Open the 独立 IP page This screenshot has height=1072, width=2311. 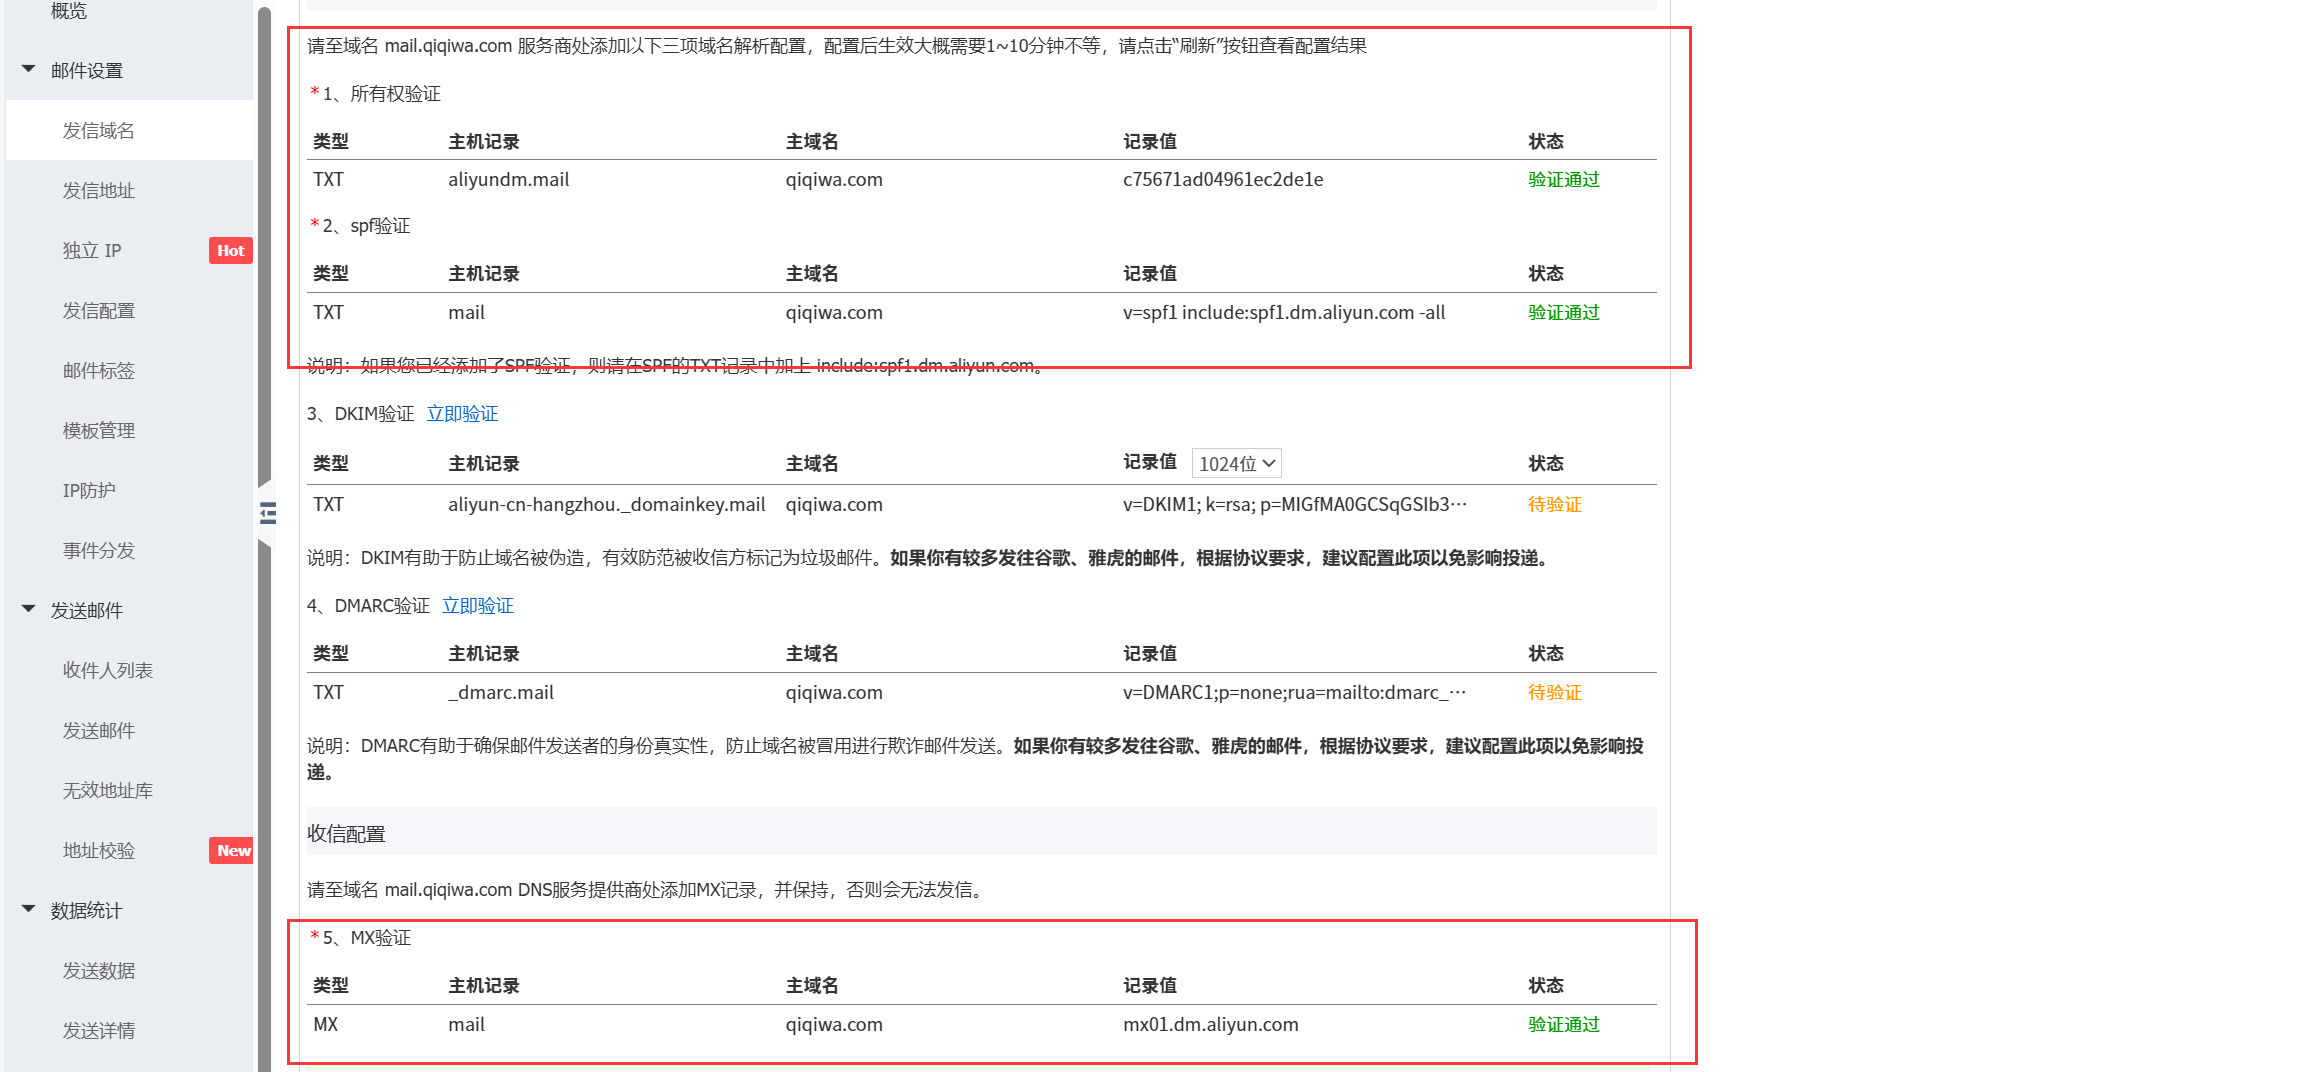tap(91, 250)
